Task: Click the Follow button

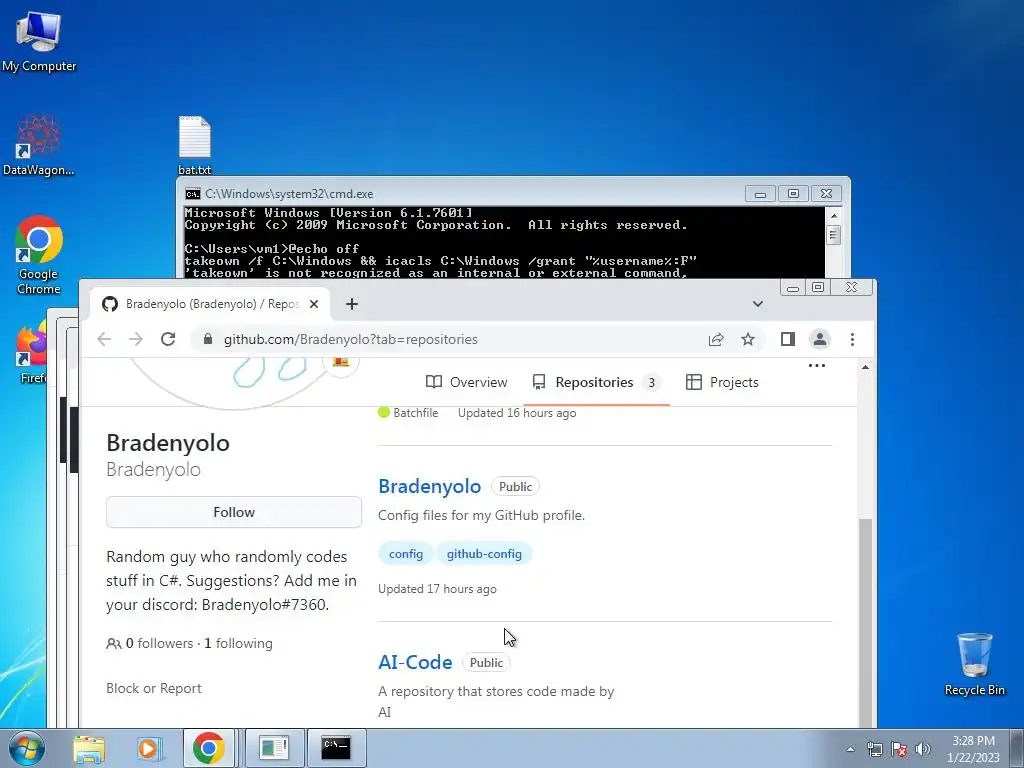Action: [234, 512]
